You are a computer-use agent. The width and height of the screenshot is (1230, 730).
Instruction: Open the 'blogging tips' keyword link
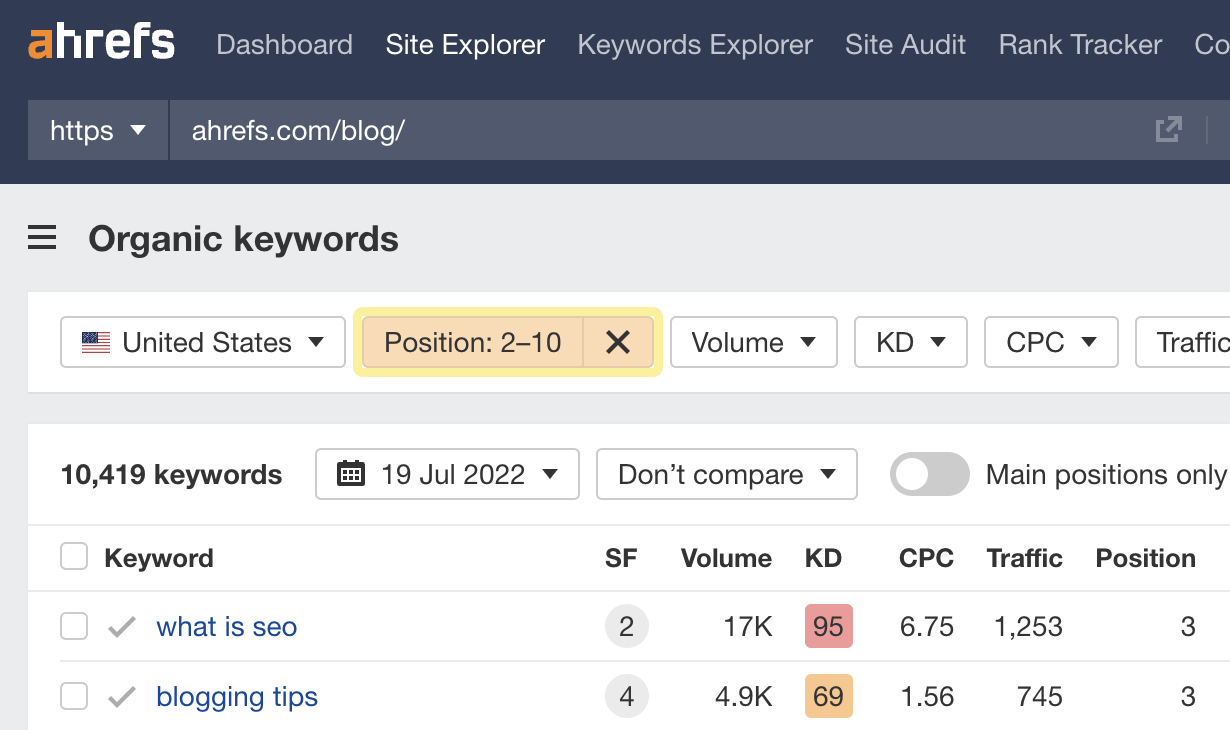(x=237, y=697)
